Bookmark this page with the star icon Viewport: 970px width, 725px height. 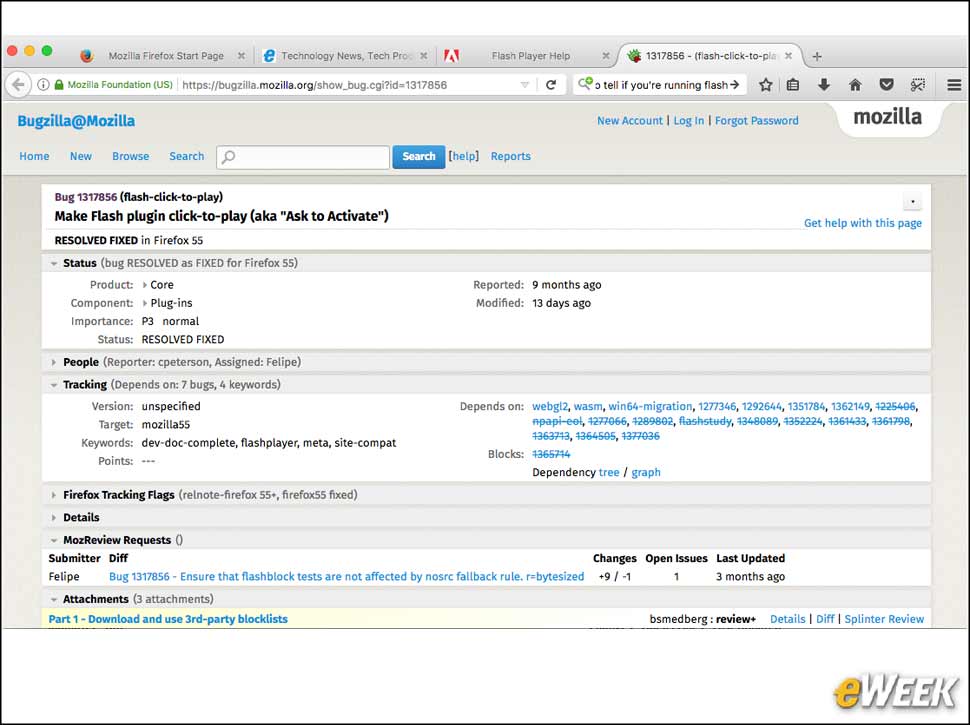coord(765,85)
